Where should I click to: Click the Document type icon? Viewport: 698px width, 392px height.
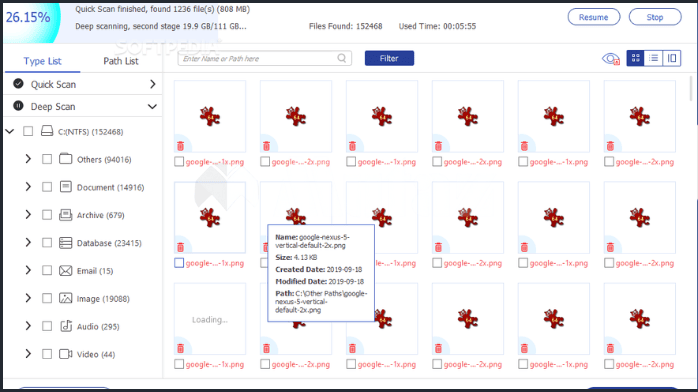click(x=65, y=187)
